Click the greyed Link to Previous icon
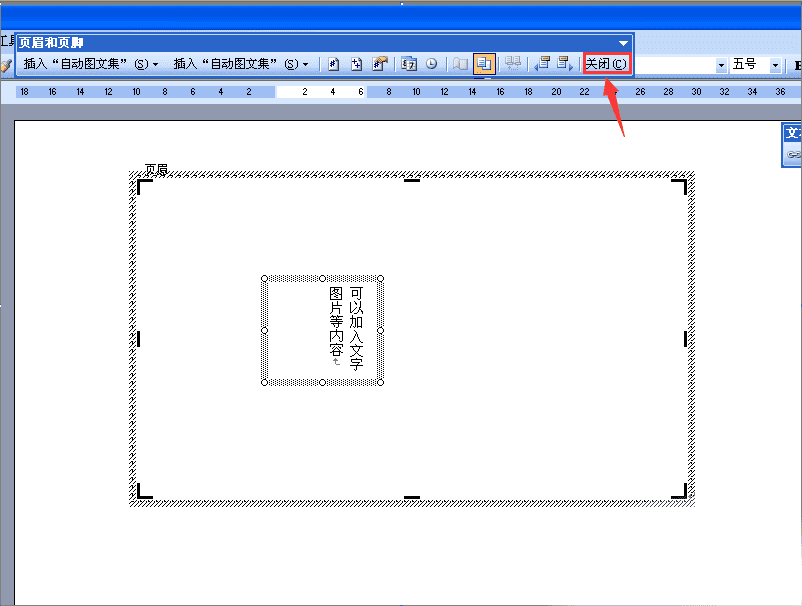Screen dimensions: 802x606 [513, 63]
